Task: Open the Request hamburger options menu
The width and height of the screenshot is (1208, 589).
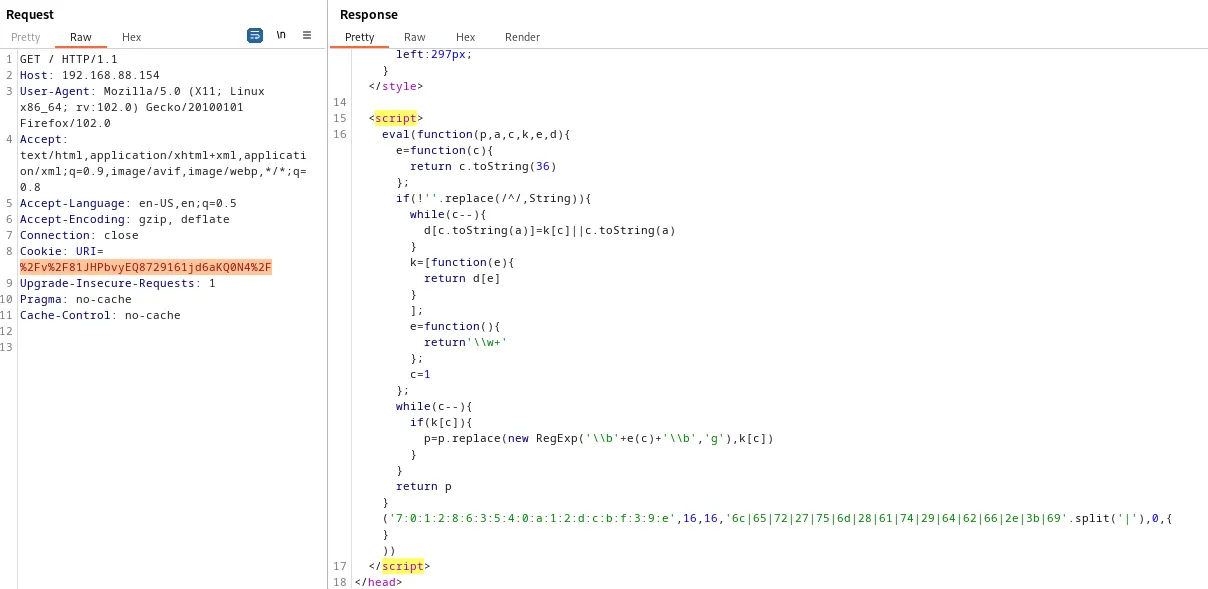Action: coord(307,35)
